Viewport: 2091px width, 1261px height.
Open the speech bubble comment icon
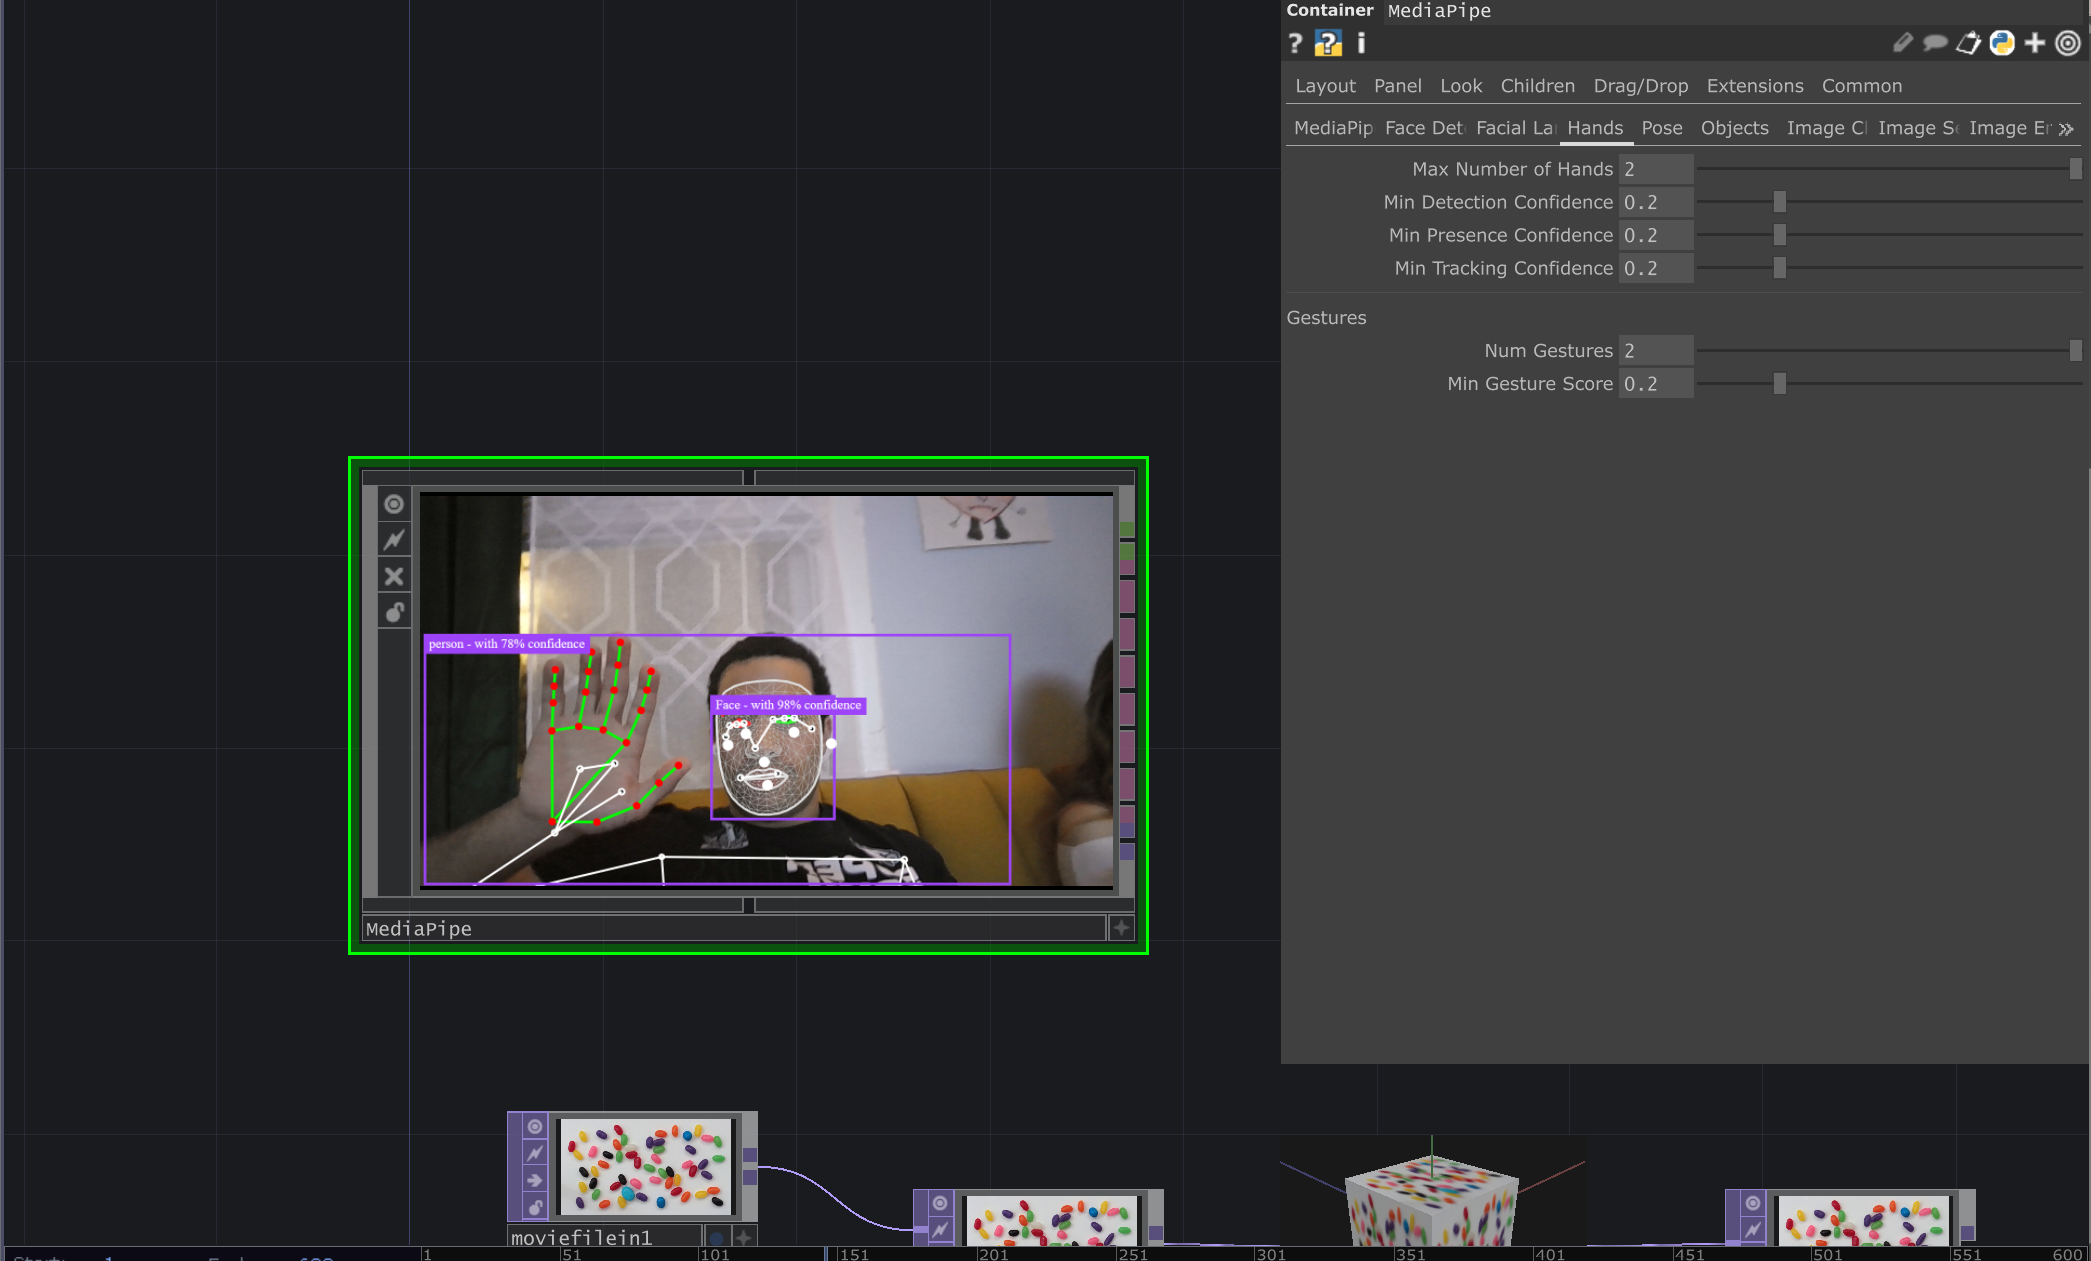(x=1935, y=43)
